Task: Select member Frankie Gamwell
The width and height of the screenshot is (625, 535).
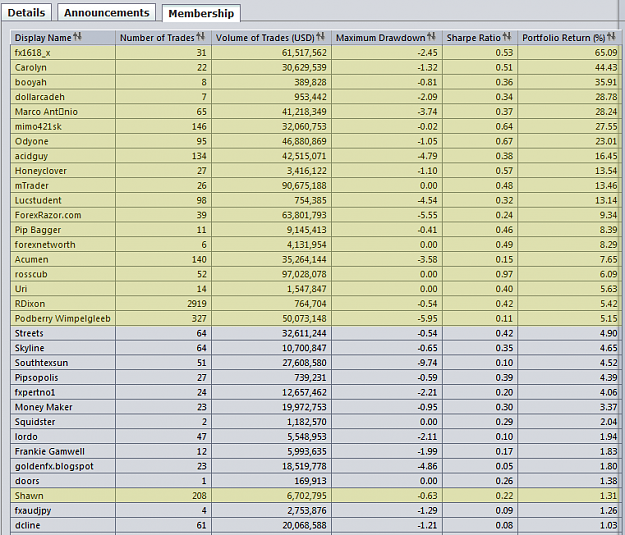Action: click(x=49, y=451)
